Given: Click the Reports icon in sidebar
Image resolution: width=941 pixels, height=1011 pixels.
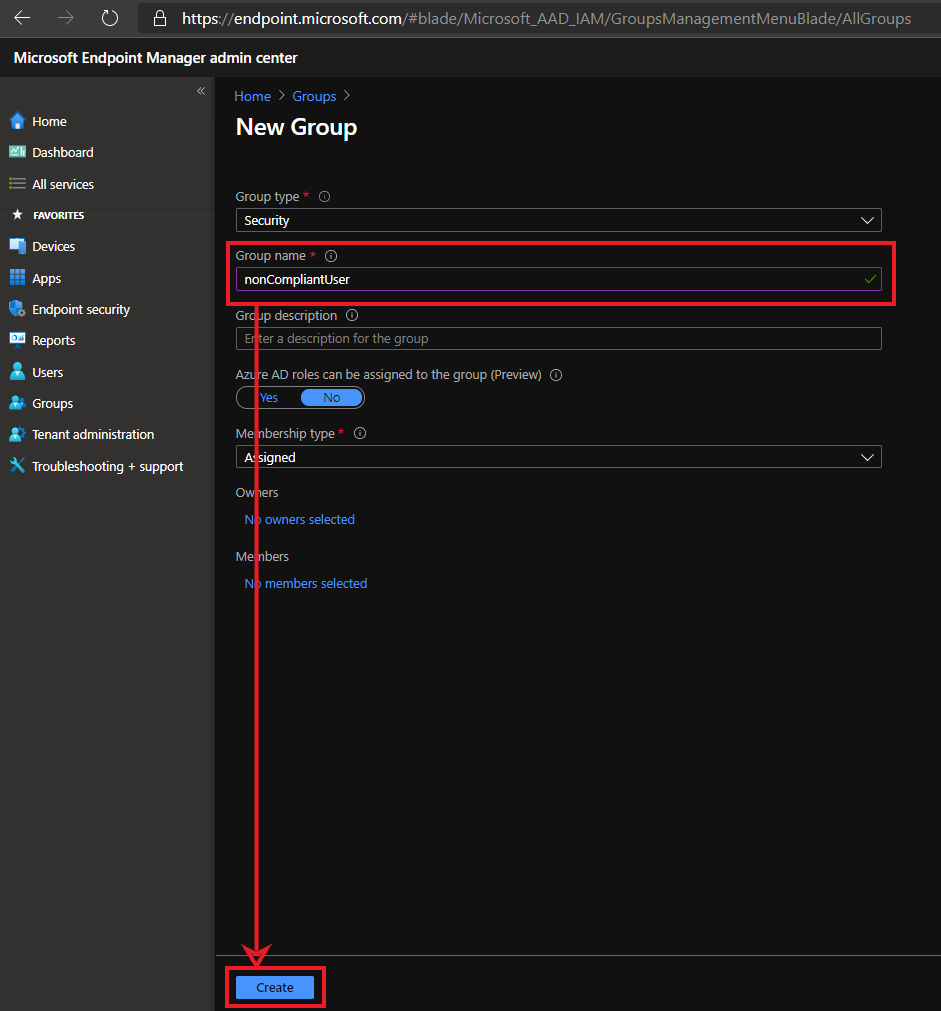Looking at the screenshot, I should click(17, 340).
